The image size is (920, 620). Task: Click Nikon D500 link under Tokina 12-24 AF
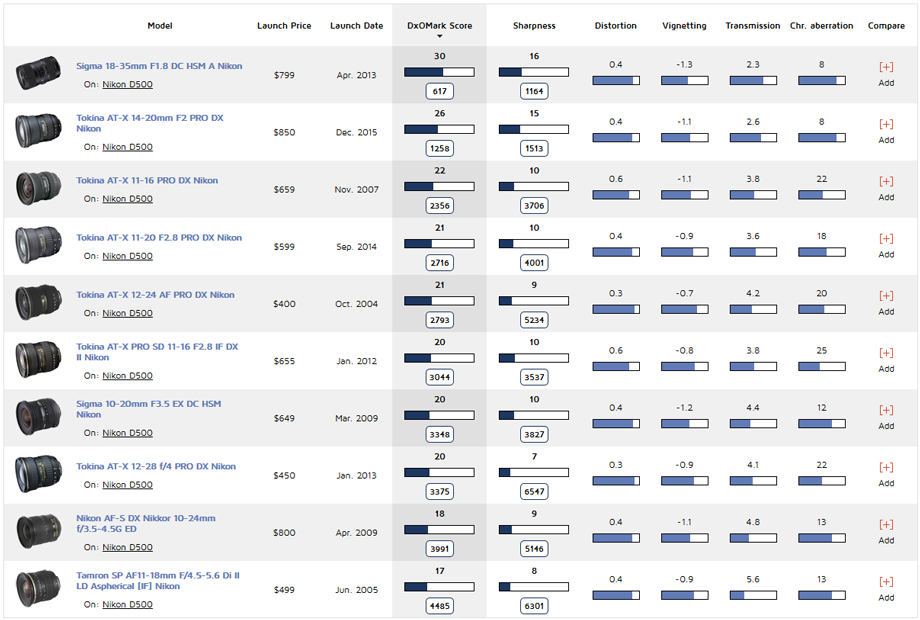127,313
